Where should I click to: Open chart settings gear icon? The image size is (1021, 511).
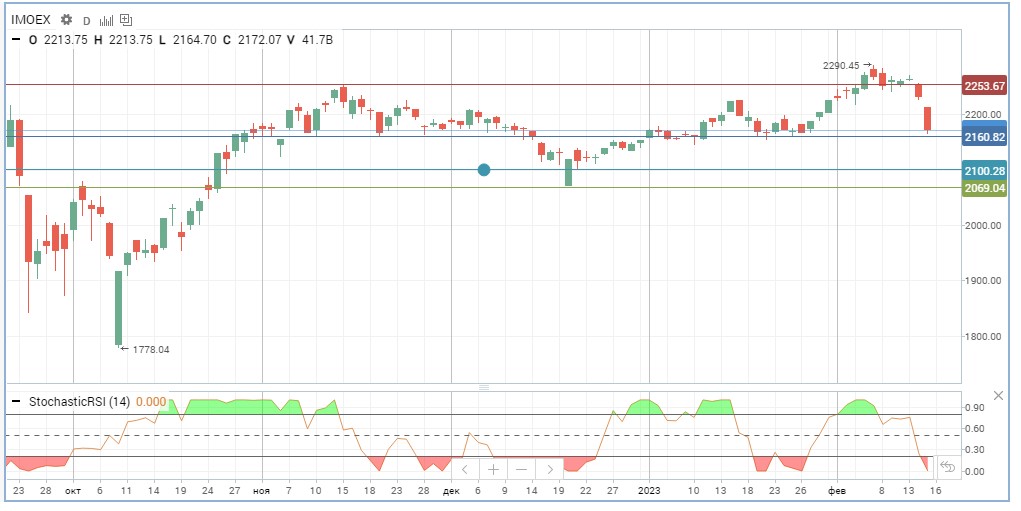click(x=66, y=20)
